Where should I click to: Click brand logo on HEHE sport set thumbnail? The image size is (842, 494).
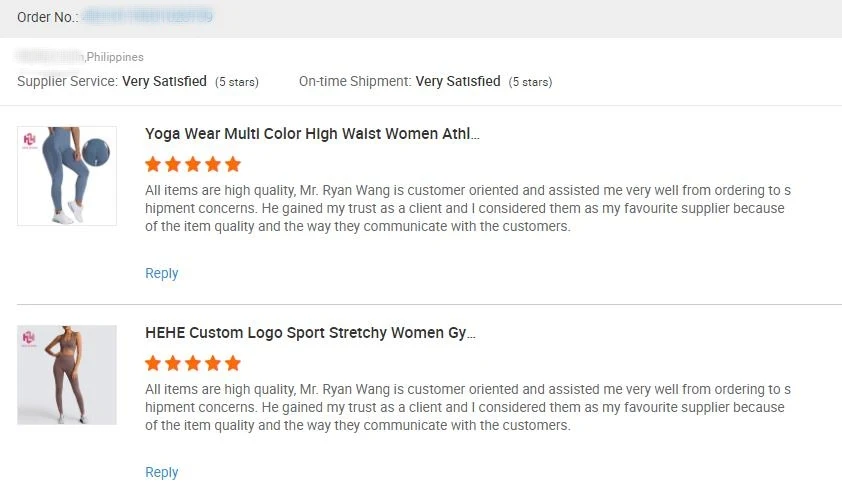[x=29, y=338]
